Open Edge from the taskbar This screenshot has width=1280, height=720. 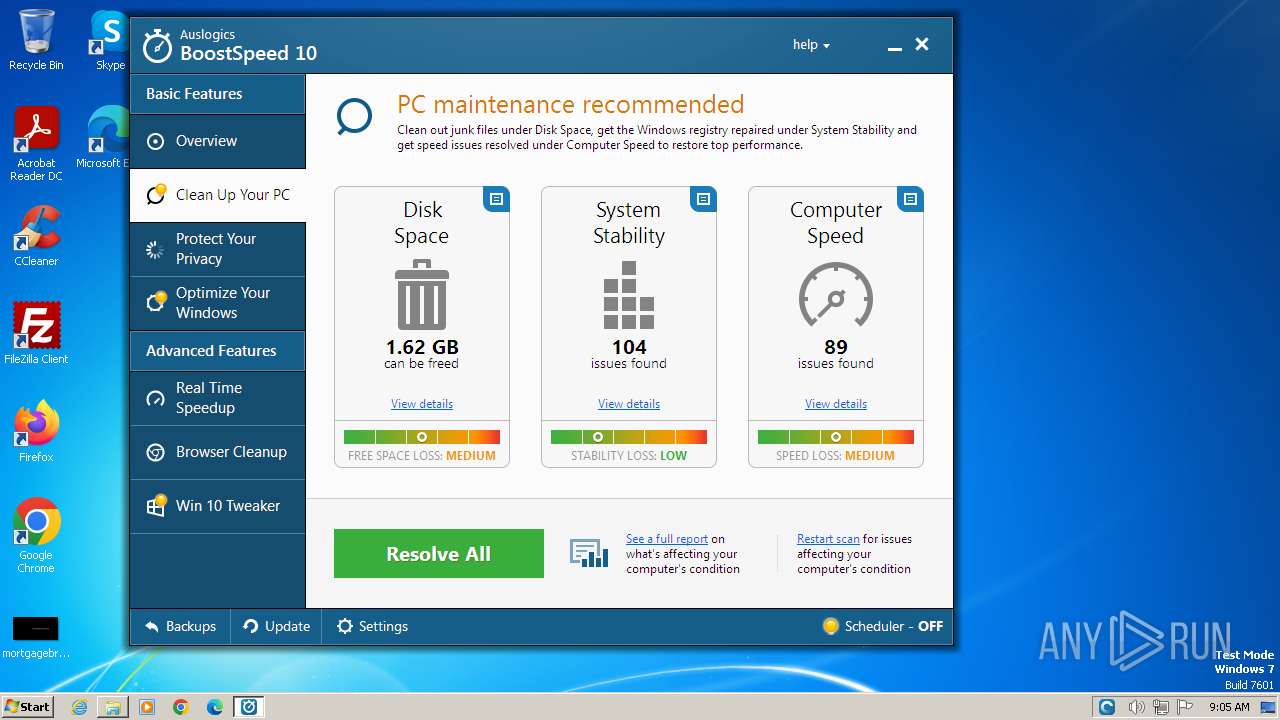pos(215,707)
